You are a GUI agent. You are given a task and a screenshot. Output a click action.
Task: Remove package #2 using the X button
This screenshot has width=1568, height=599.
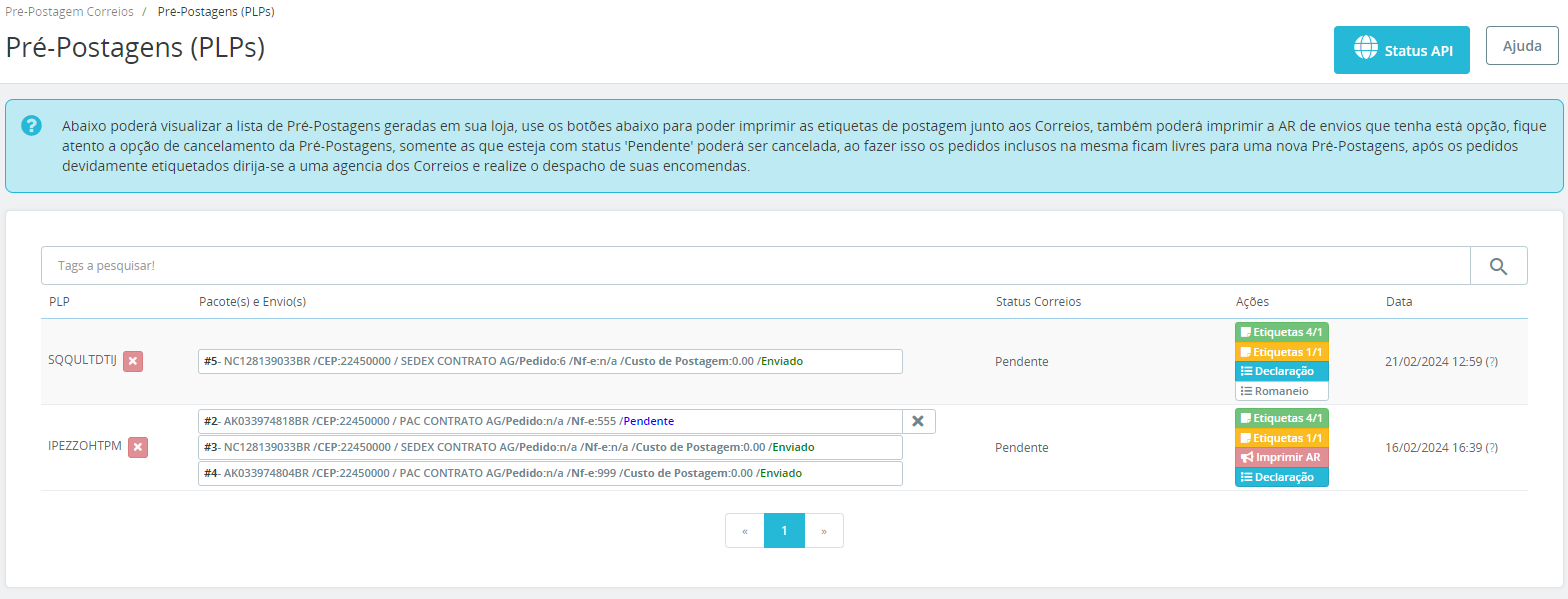coord(918,421)
